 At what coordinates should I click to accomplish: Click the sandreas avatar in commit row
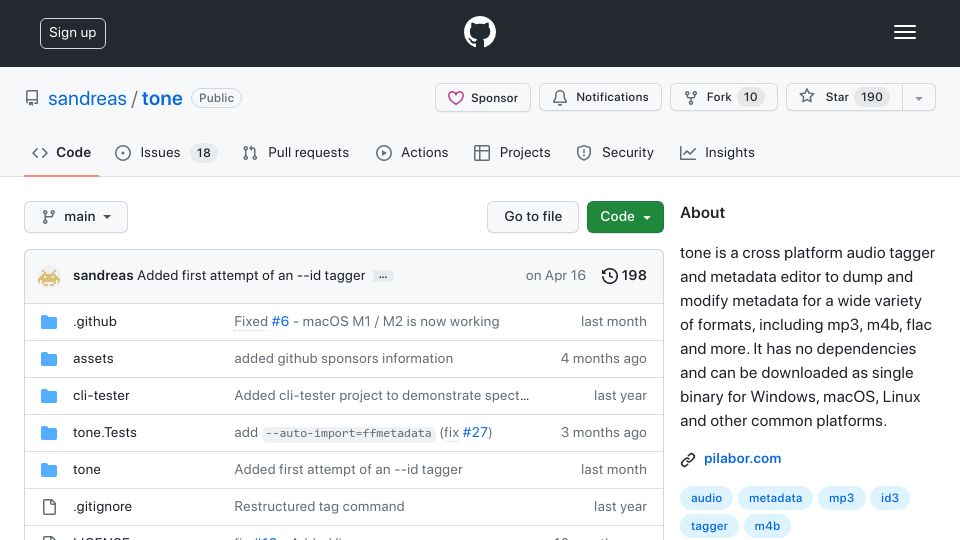[49, 277]
